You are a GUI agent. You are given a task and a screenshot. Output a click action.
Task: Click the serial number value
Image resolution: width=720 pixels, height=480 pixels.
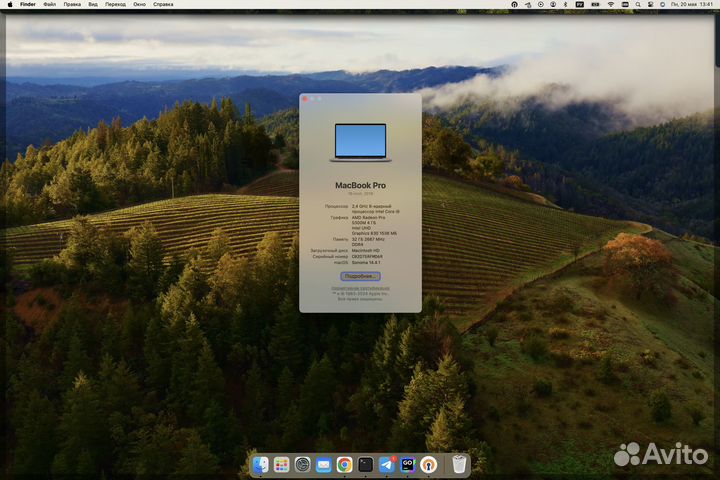367,257
